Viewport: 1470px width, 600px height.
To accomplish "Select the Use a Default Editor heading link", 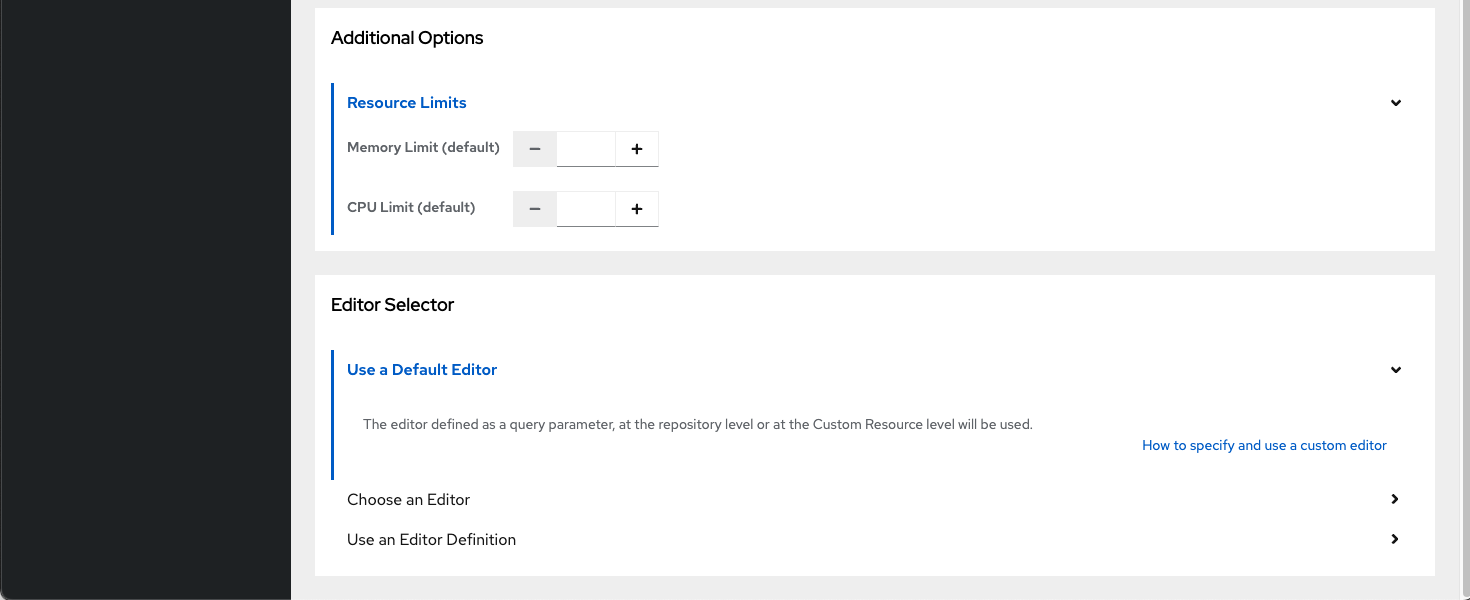I will click(421, 369).
